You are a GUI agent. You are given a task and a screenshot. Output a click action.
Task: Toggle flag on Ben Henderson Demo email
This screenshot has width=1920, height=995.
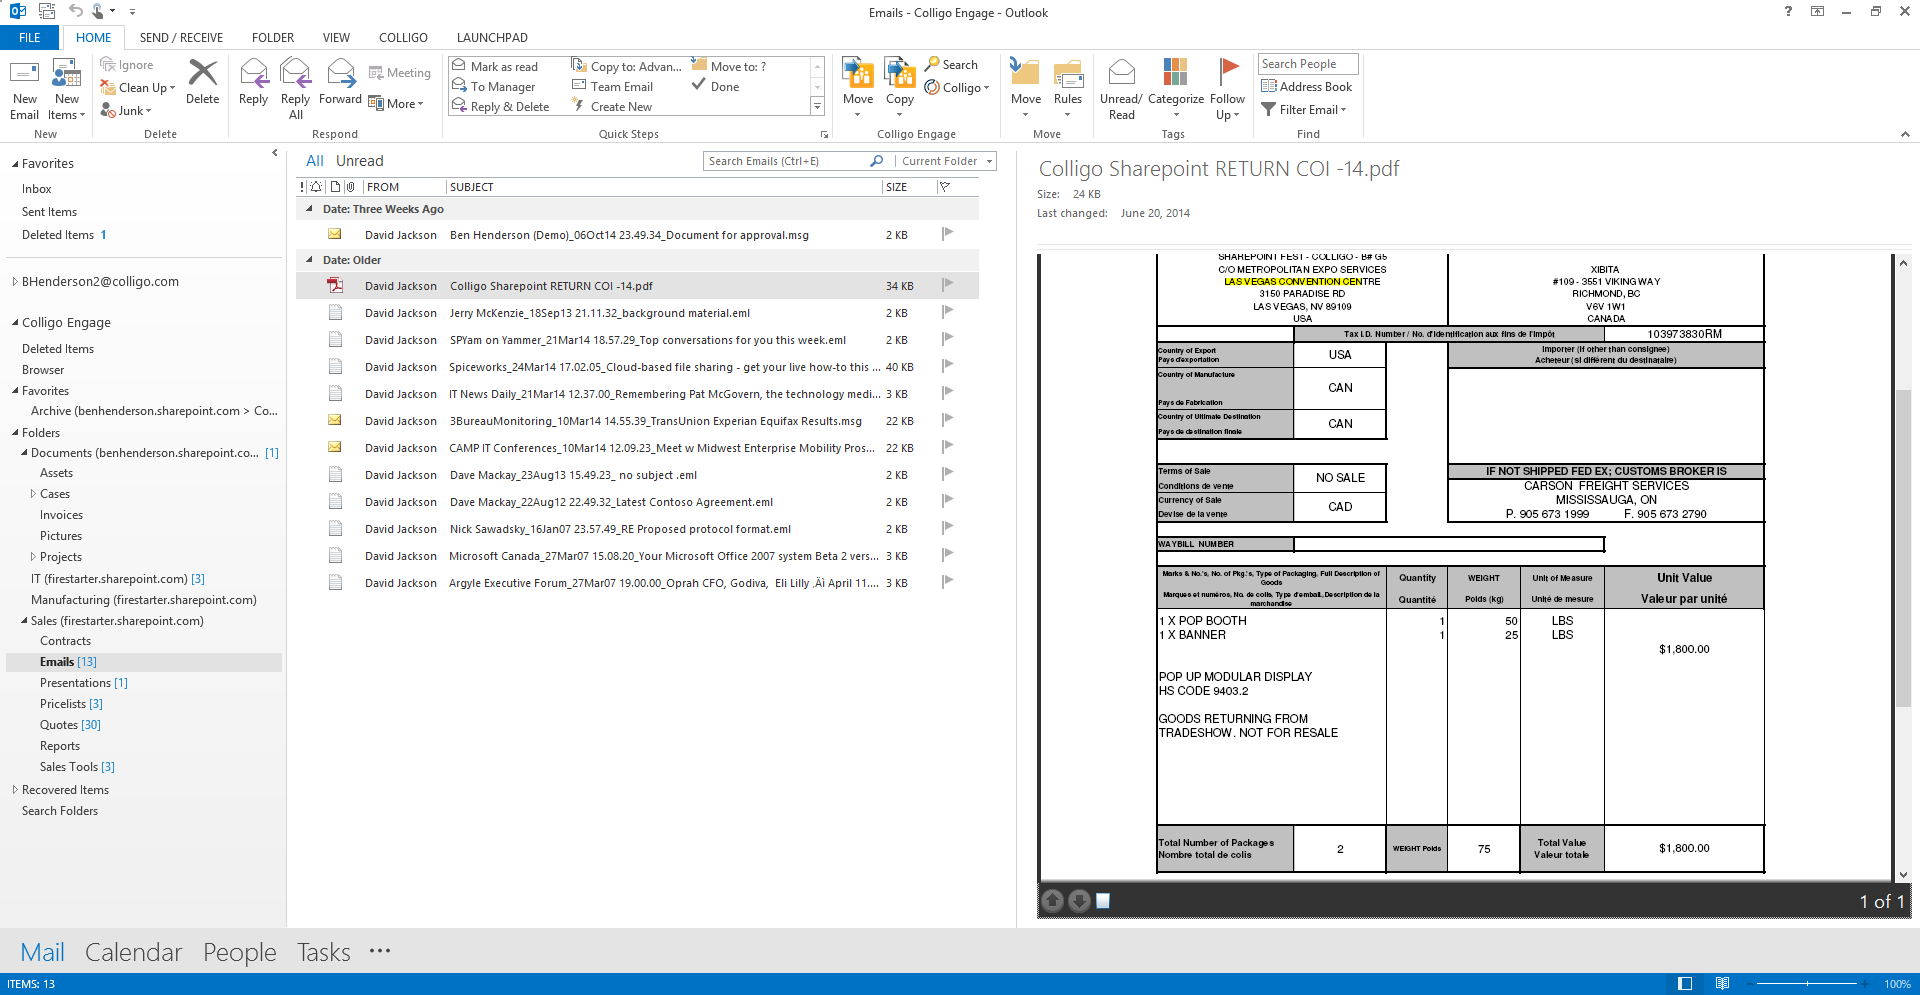coord(947,234)
